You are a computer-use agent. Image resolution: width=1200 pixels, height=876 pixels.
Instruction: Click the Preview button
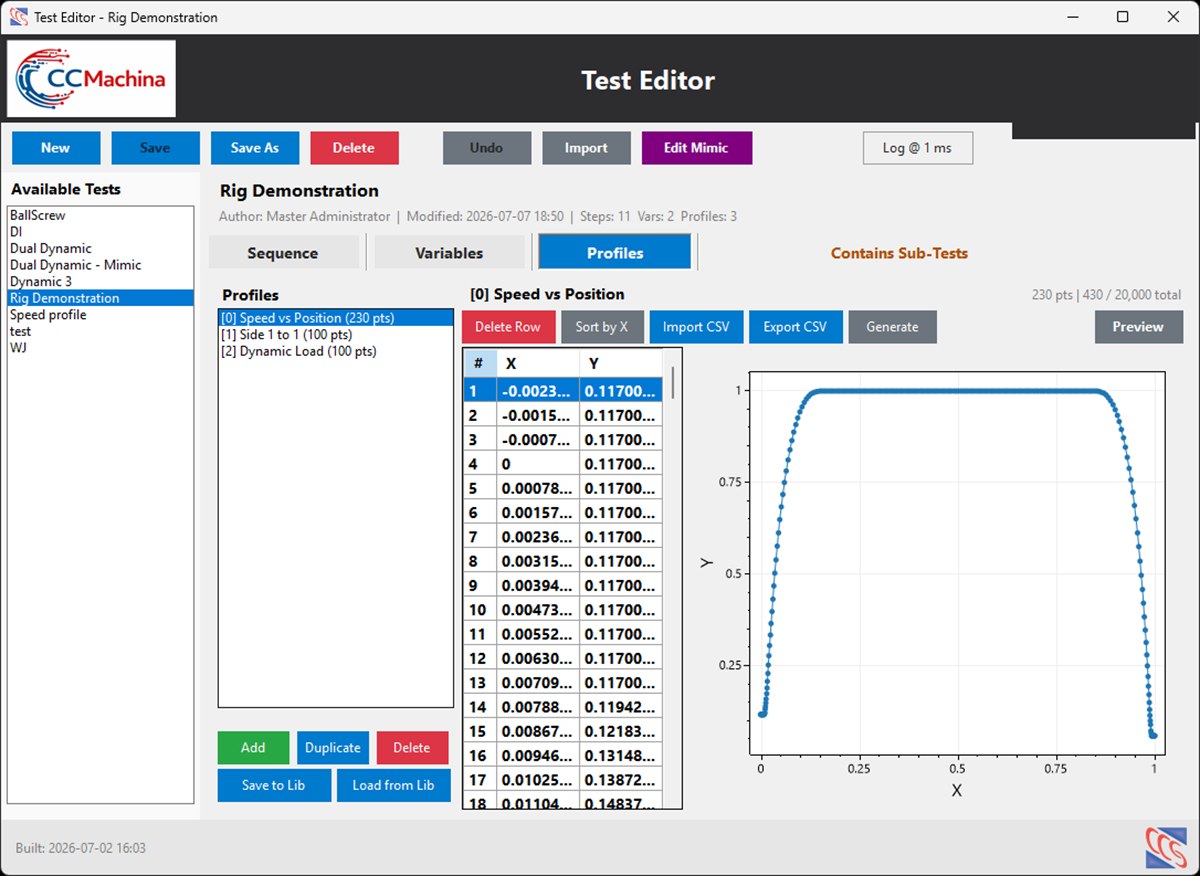pos(1138,327)
